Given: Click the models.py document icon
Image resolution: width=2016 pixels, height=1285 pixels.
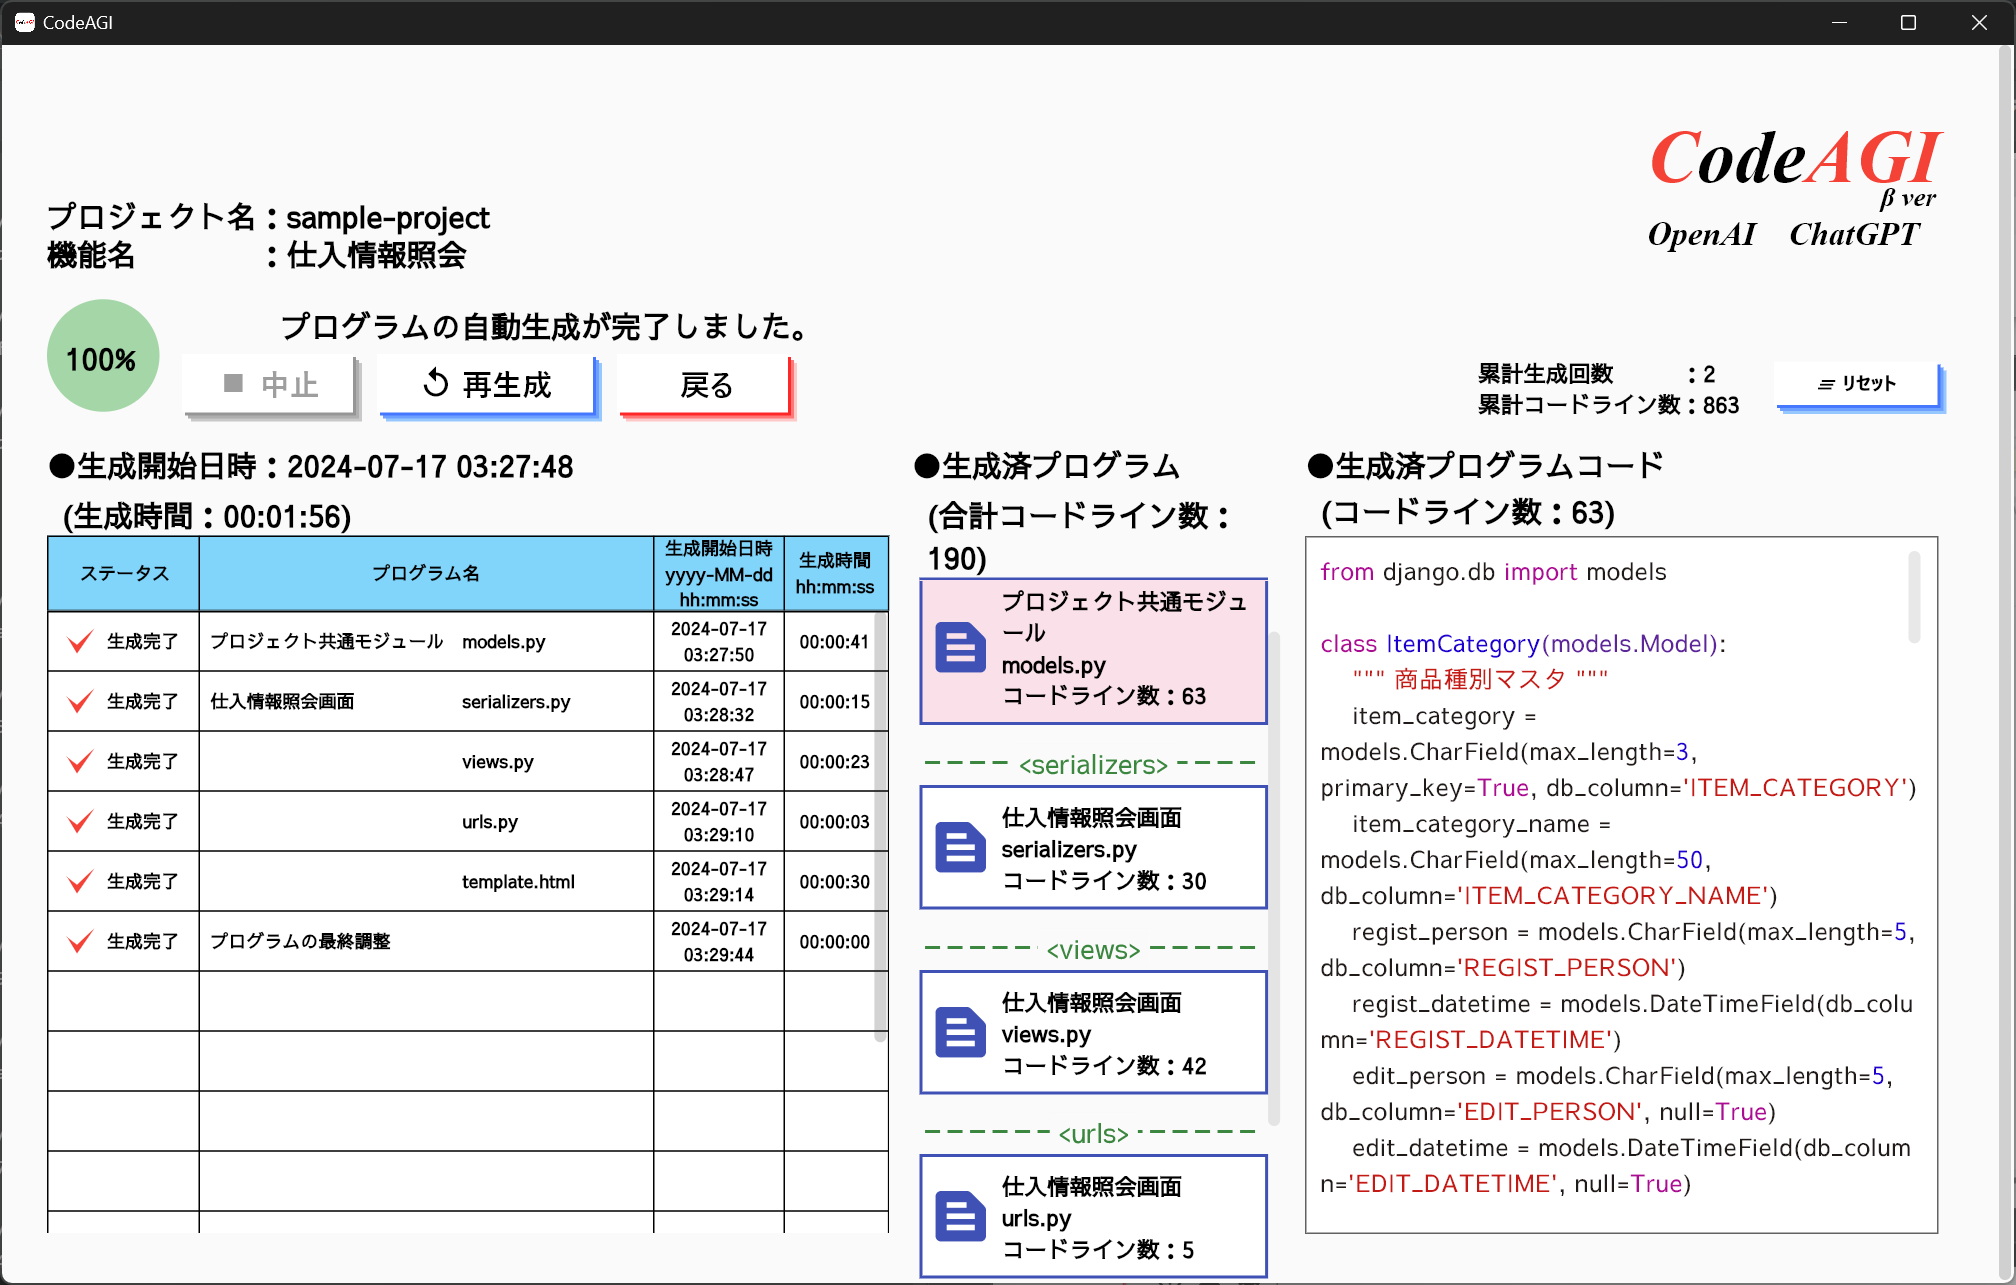Looking at the screenshot, I should click(x=960, y=648).
